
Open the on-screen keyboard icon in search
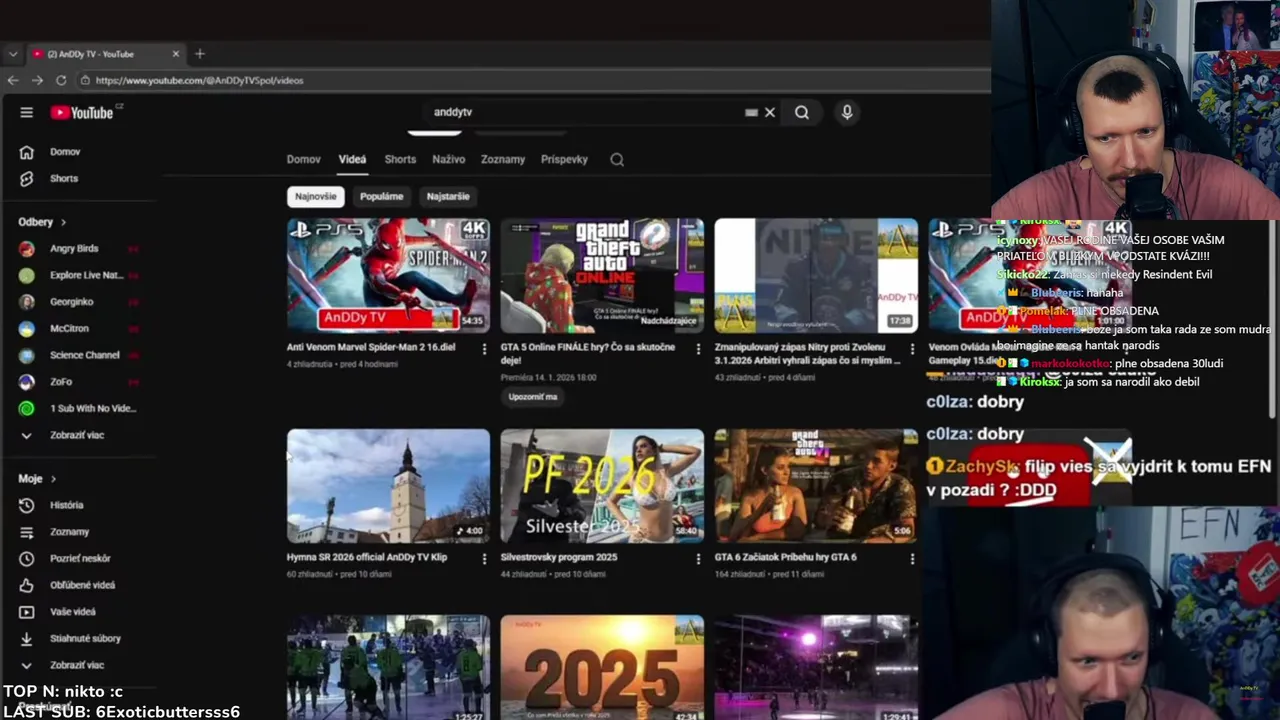[x=751, y=113]
